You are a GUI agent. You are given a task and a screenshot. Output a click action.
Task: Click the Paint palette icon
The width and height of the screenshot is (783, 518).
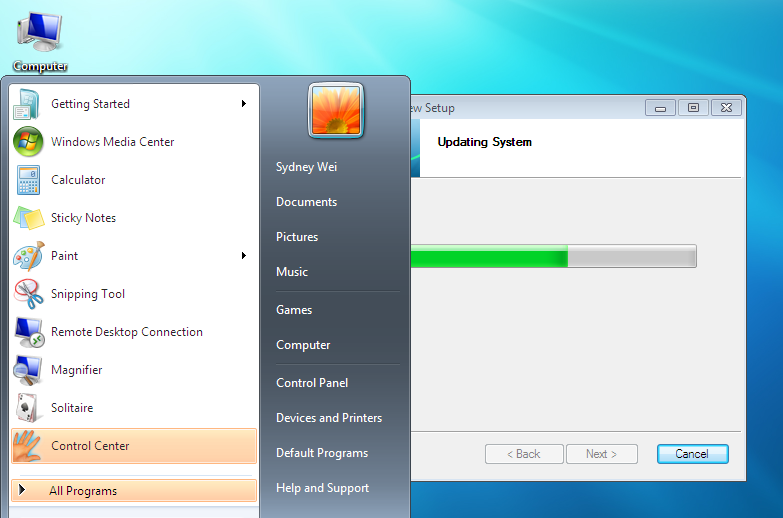[28, 256]
